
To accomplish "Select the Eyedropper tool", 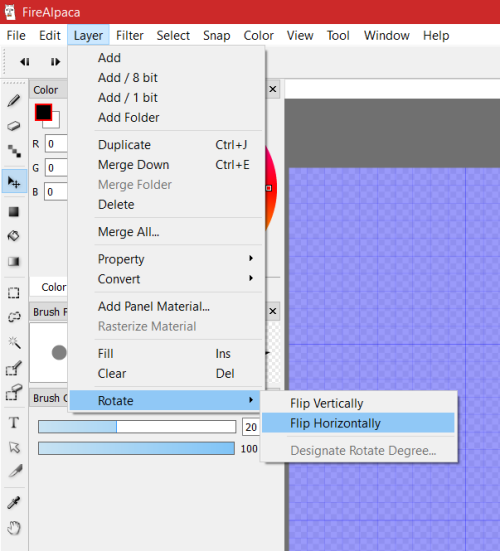I will click(14, 503).
